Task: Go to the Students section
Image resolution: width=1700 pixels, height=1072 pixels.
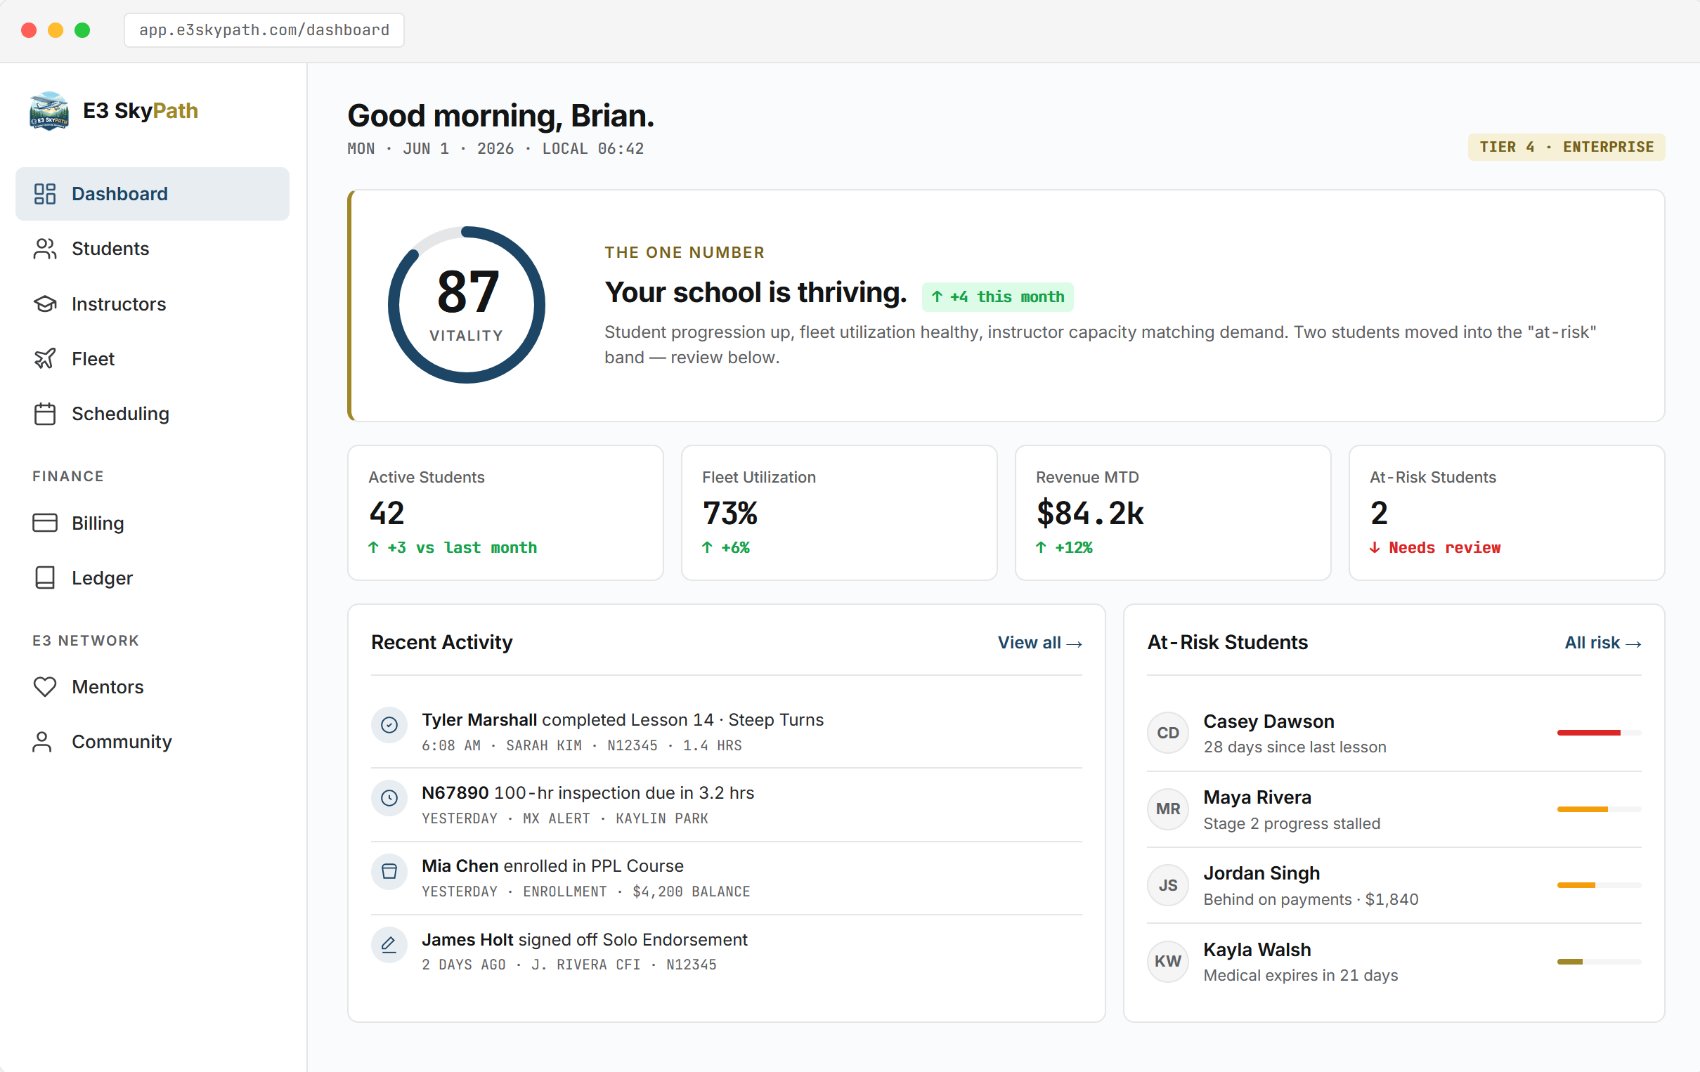Action: click(x=152, y=249)
